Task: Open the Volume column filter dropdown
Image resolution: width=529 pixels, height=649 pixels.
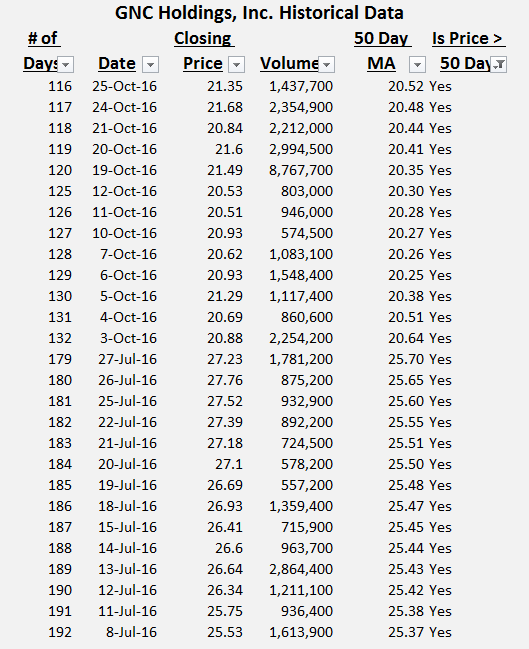Action: 327,65
